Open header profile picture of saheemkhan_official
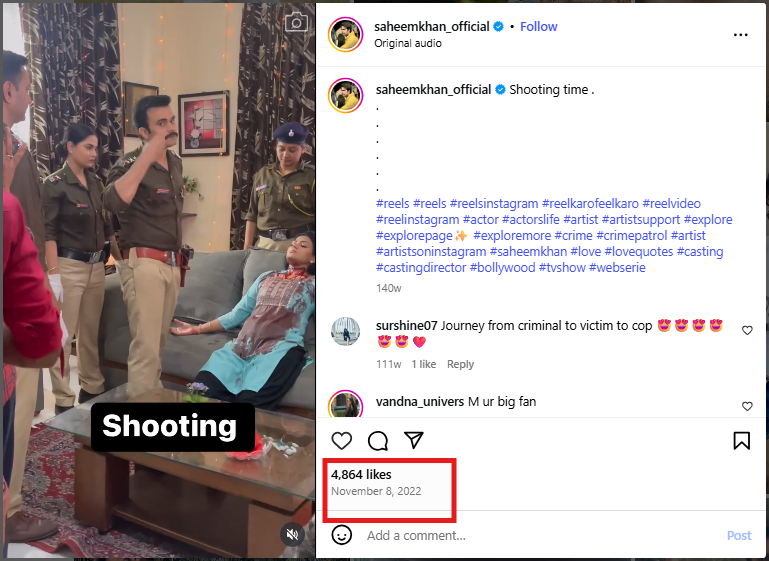Viewport: 769px width, 561px height. 345,34
